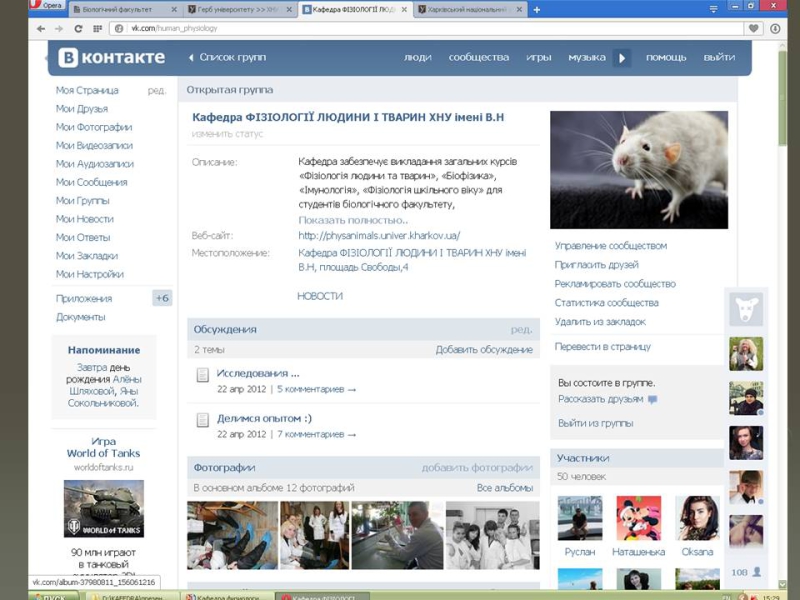Reload the page with the refresh icon

(78, 29)
